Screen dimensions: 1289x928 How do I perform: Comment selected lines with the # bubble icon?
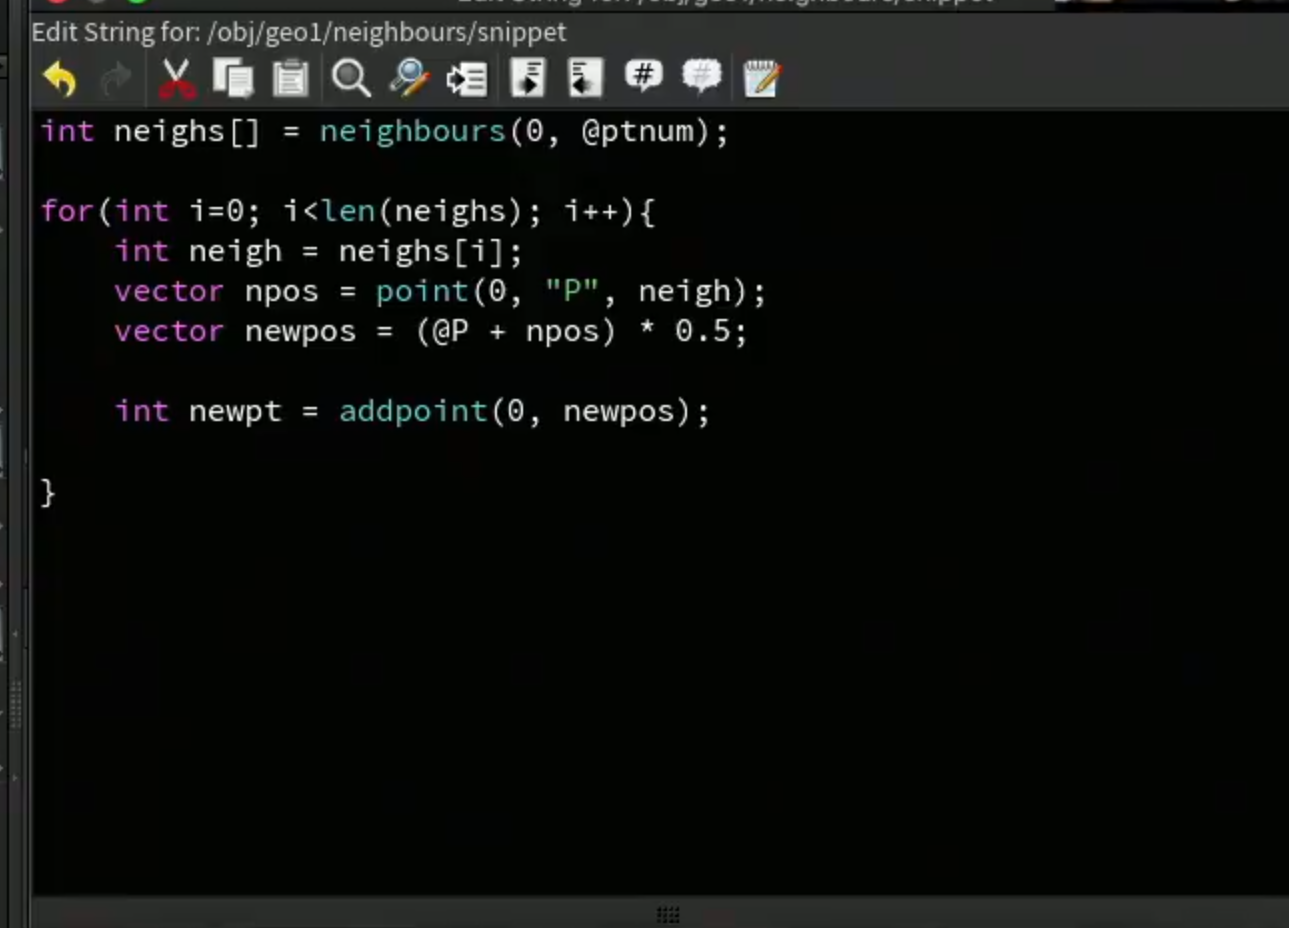[643, 76]
